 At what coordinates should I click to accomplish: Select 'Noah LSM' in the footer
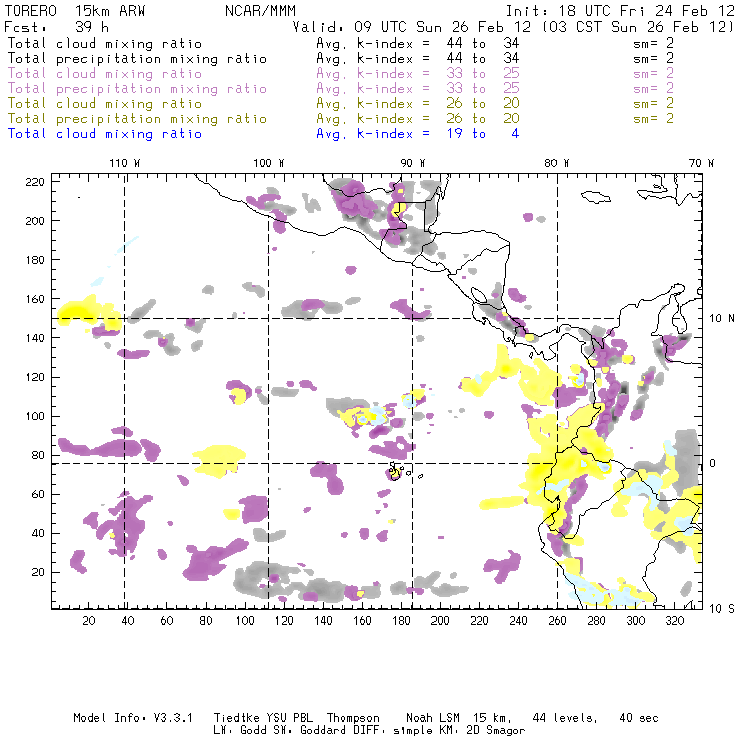(x=433, y=718)
